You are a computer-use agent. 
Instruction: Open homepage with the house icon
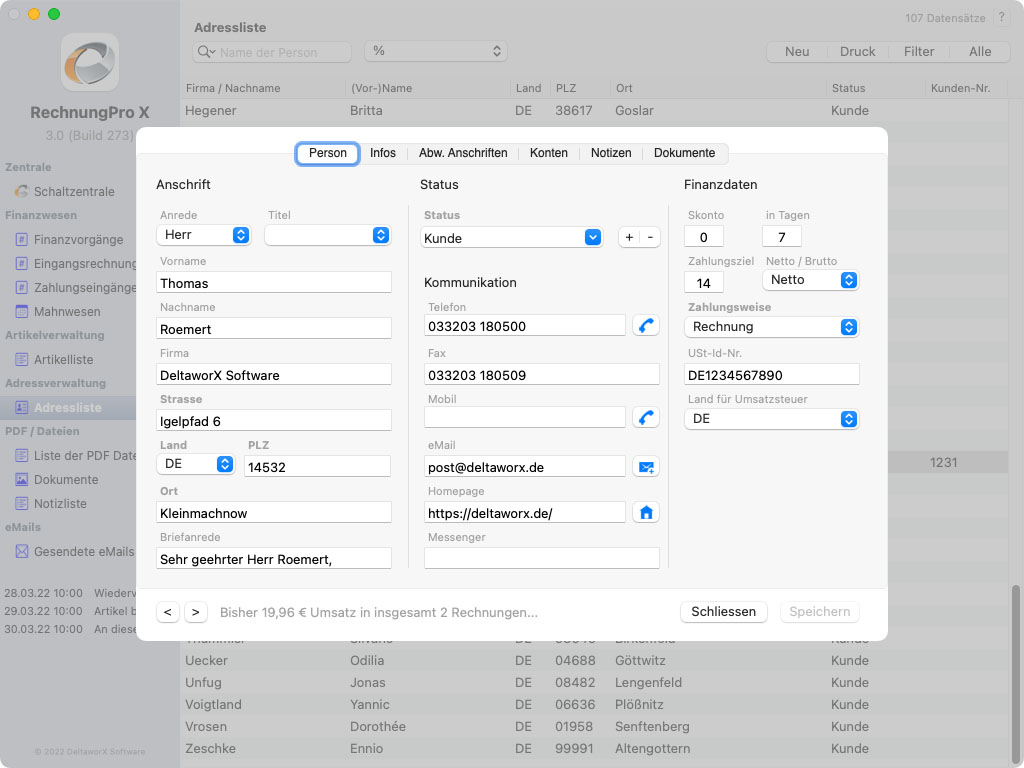(646, 512)
